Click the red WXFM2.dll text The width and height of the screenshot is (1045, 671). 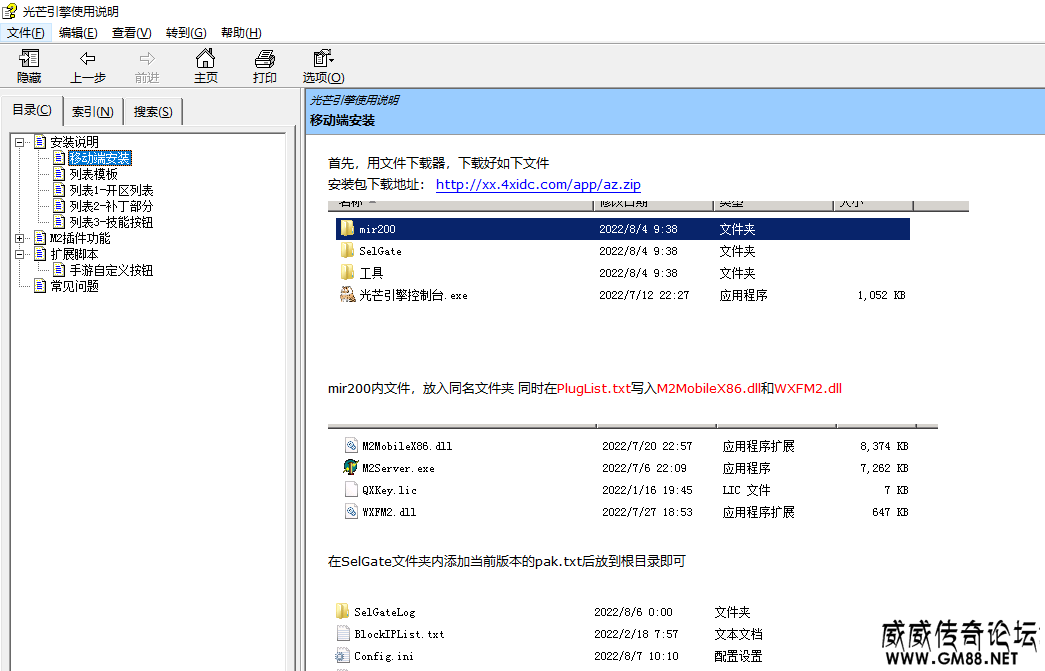pos(808,388)
